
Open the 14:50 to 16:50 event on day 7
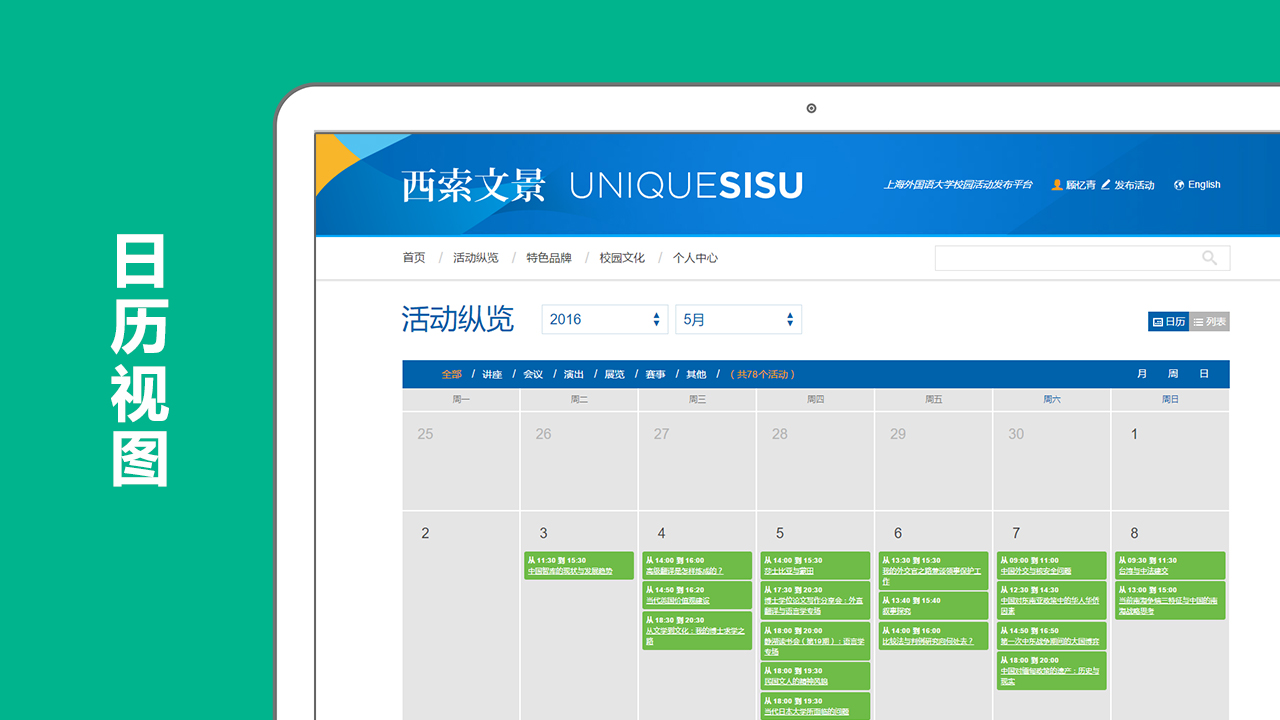1051,636
